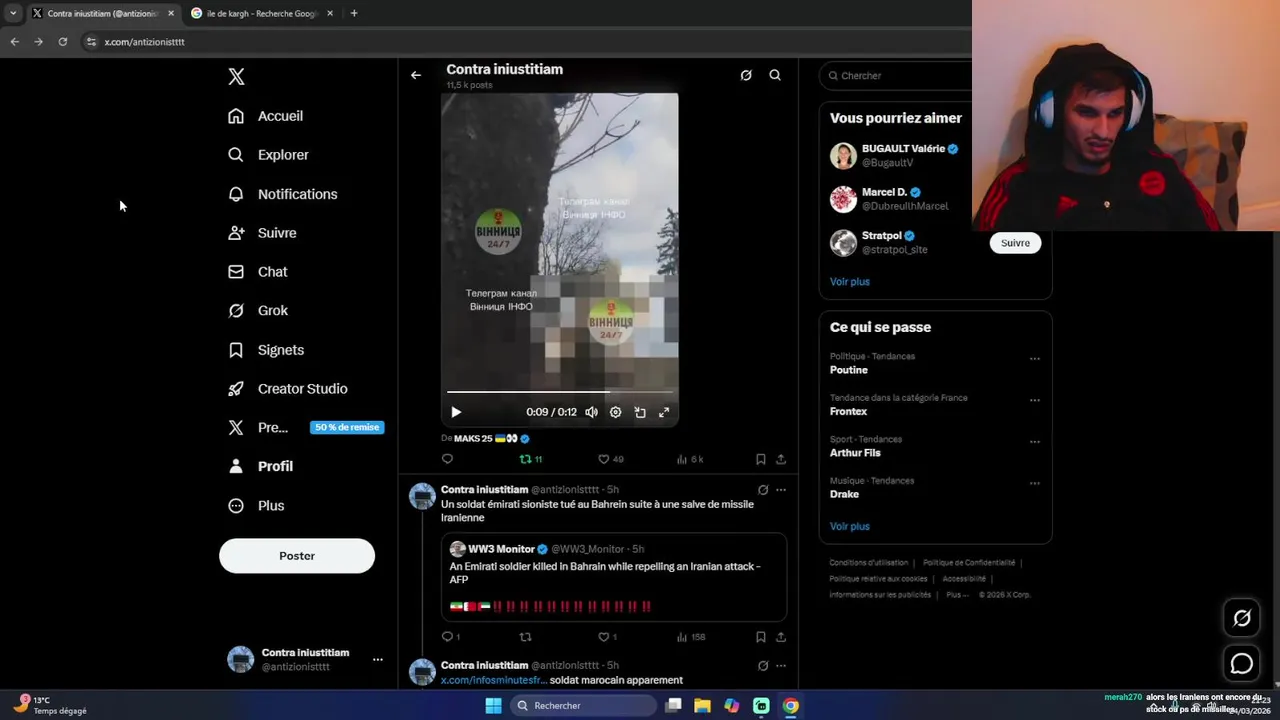Open the Explorer section

[268, 155]
